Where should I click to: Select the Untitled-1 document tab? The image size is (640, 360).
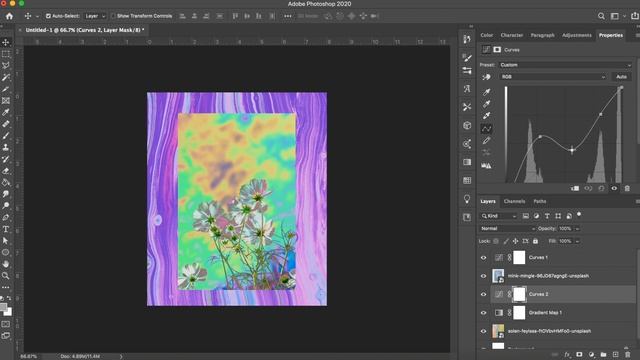pos(84,30)
